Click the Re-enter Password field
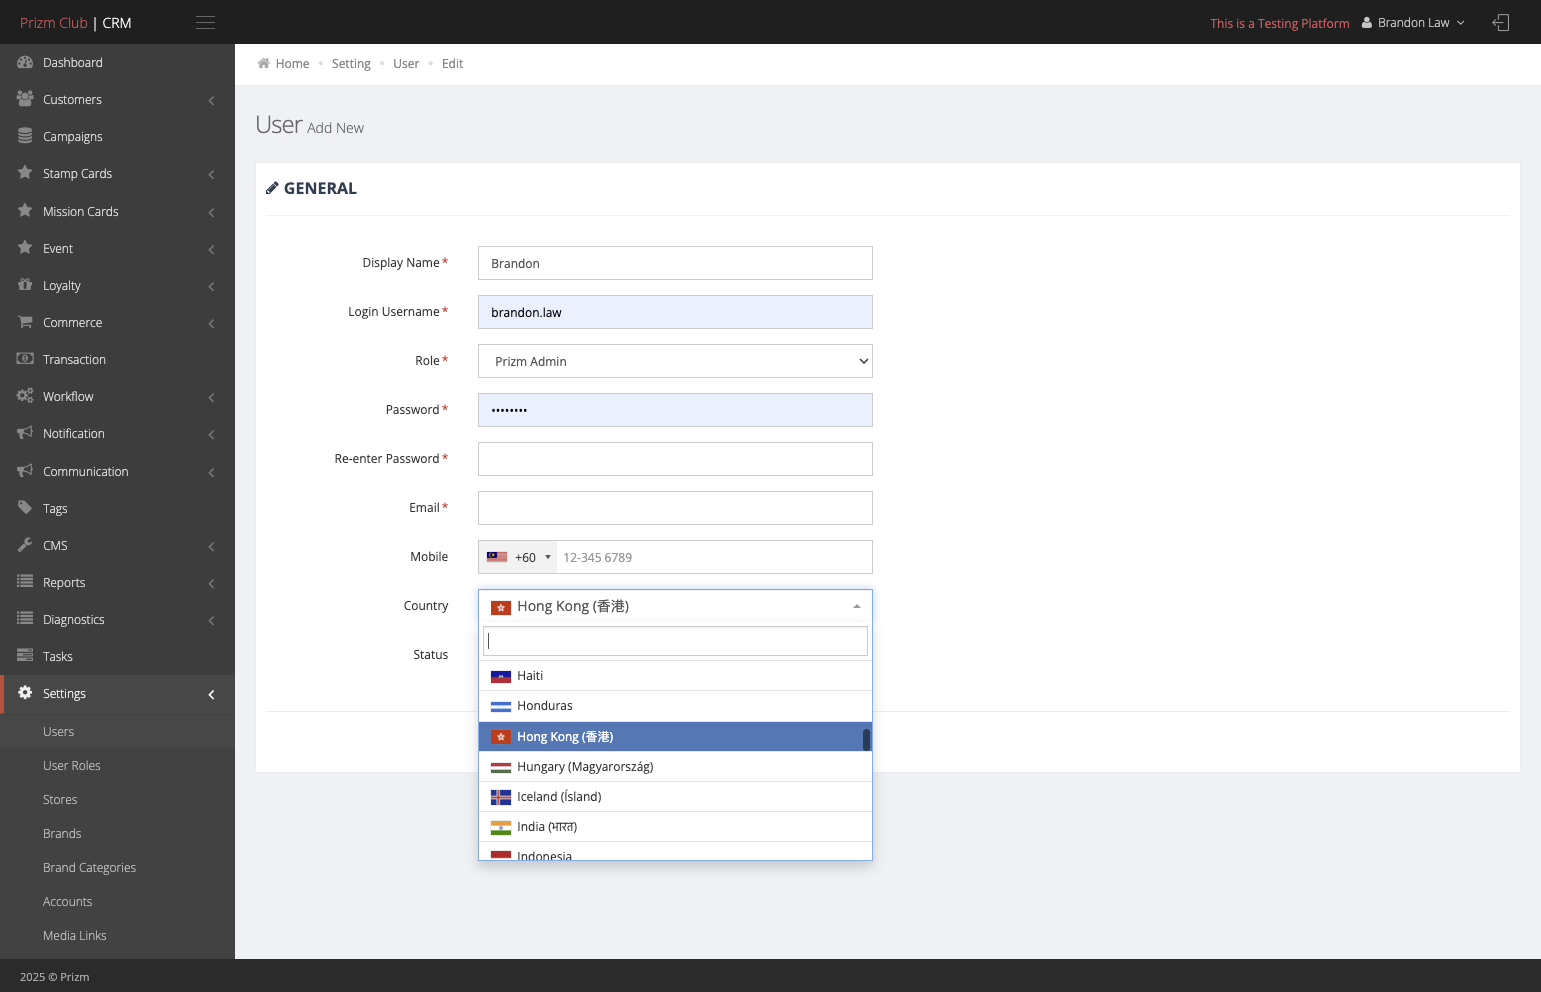Viewport: 1541px width, 992px height. (x=675, y=459)
